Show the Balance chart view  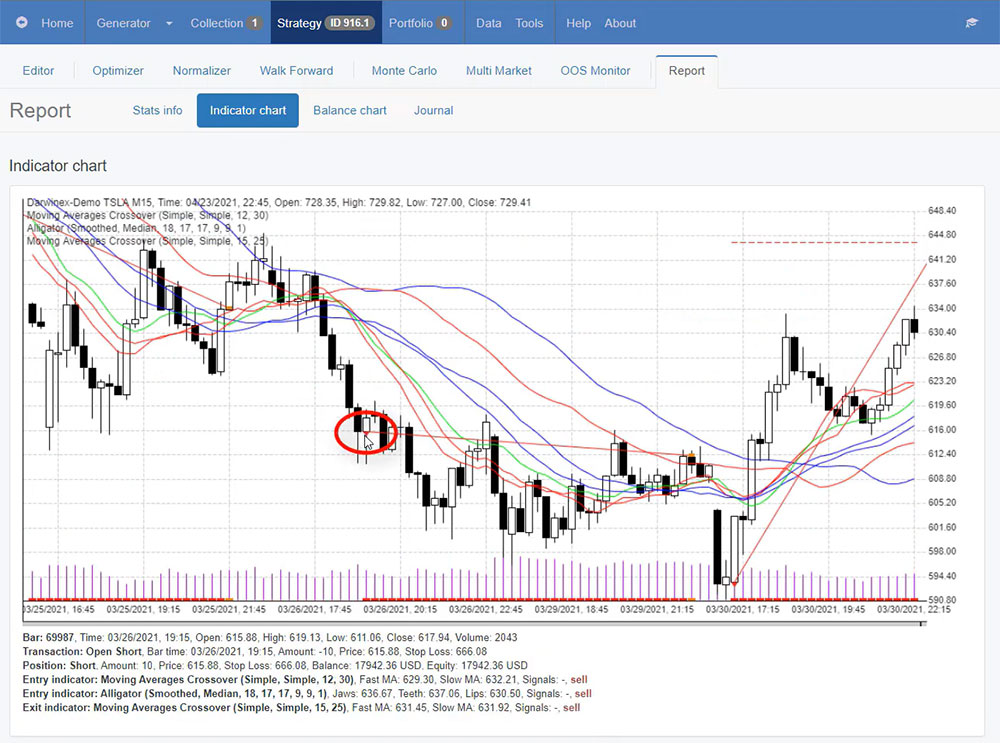(x=349, y=110)
